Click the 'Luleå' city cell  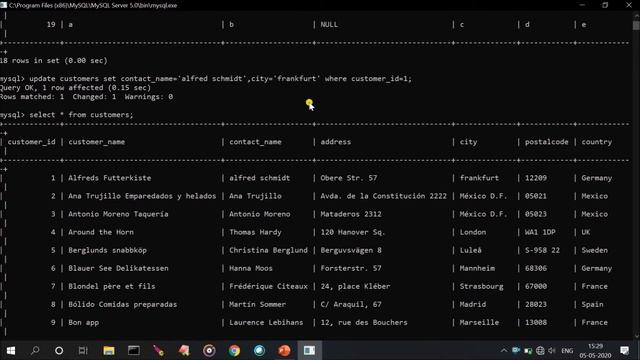(x=471, y=250)
